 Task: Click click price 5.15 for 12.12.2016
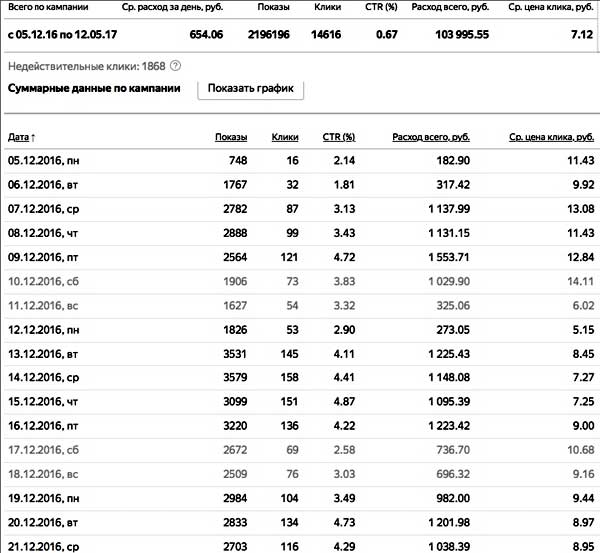(584, 330)
